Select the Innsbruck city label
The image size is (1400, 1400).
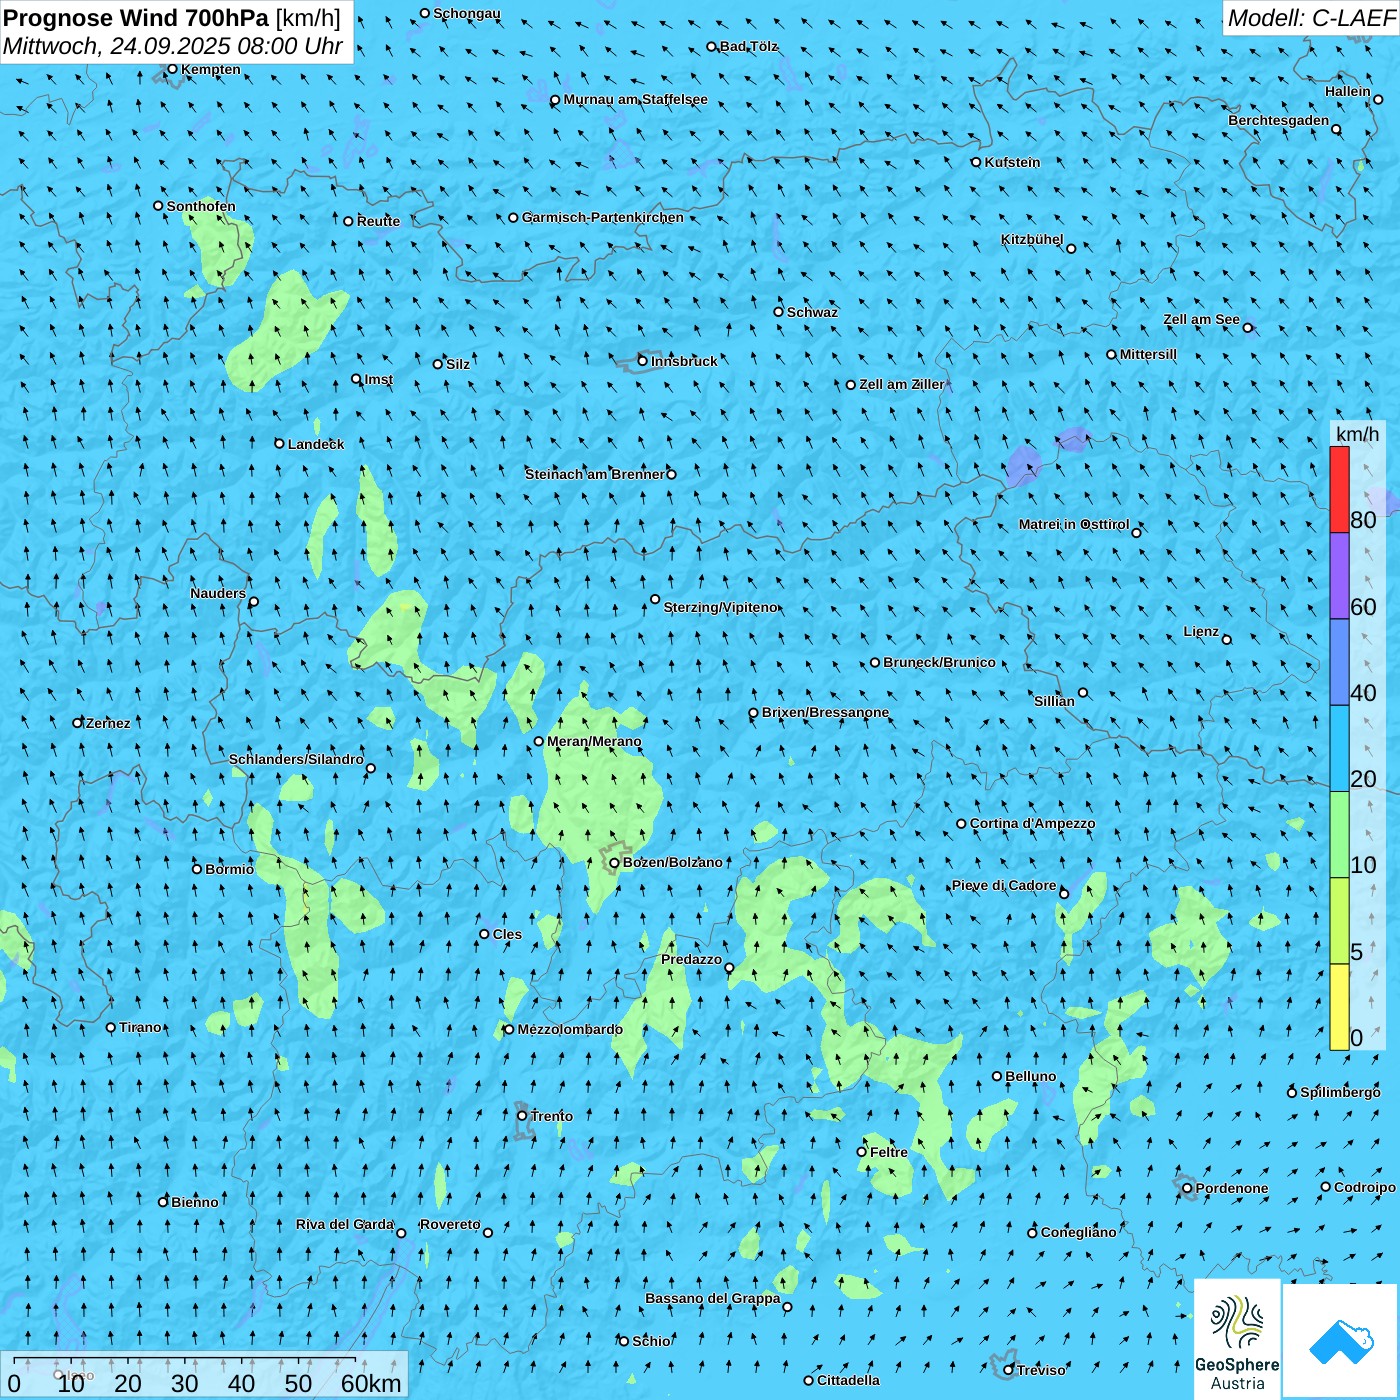click(684, 361)
